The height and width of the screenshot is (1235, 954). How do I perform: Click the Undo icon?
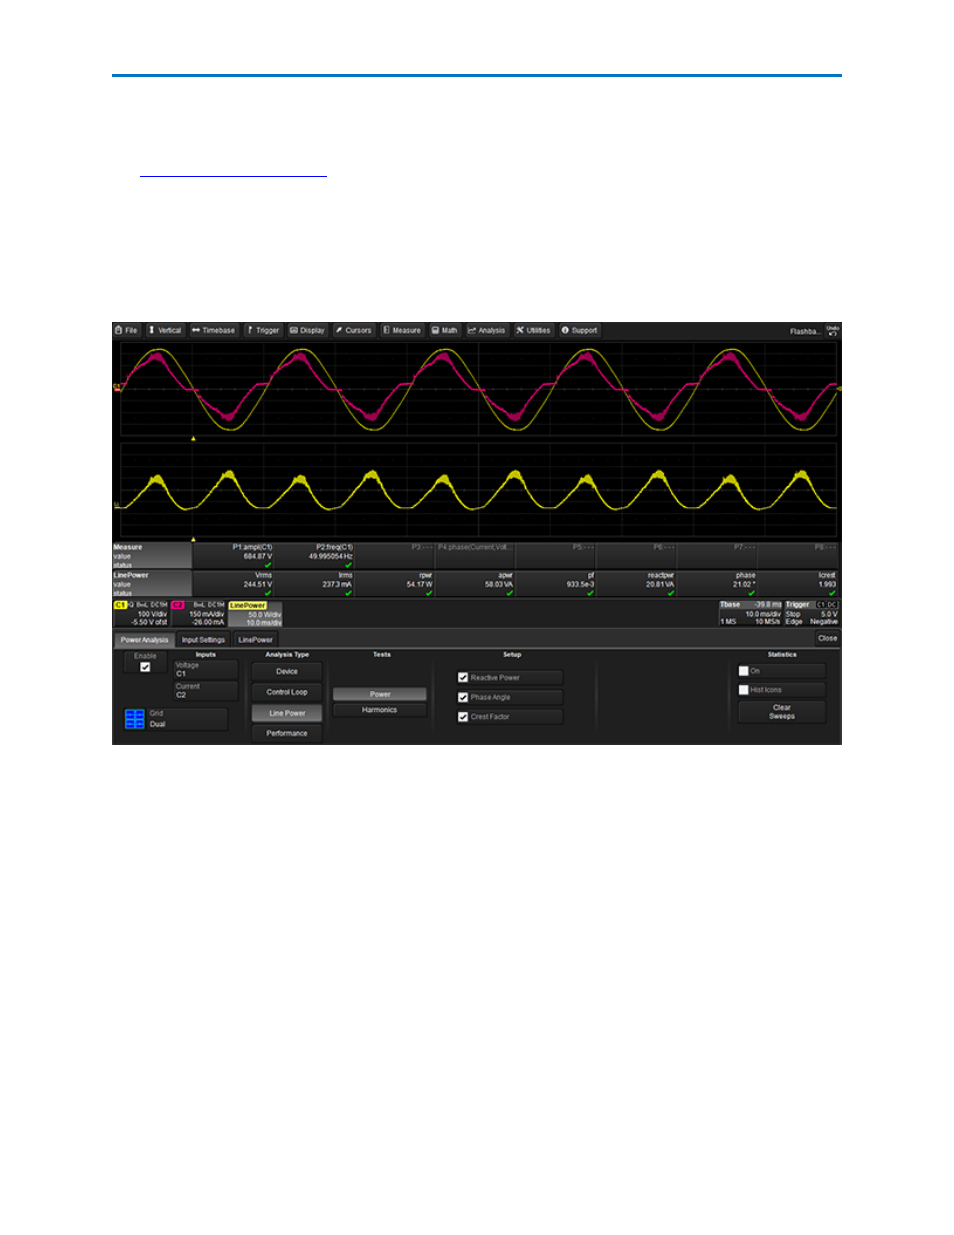tap(832, 330)
